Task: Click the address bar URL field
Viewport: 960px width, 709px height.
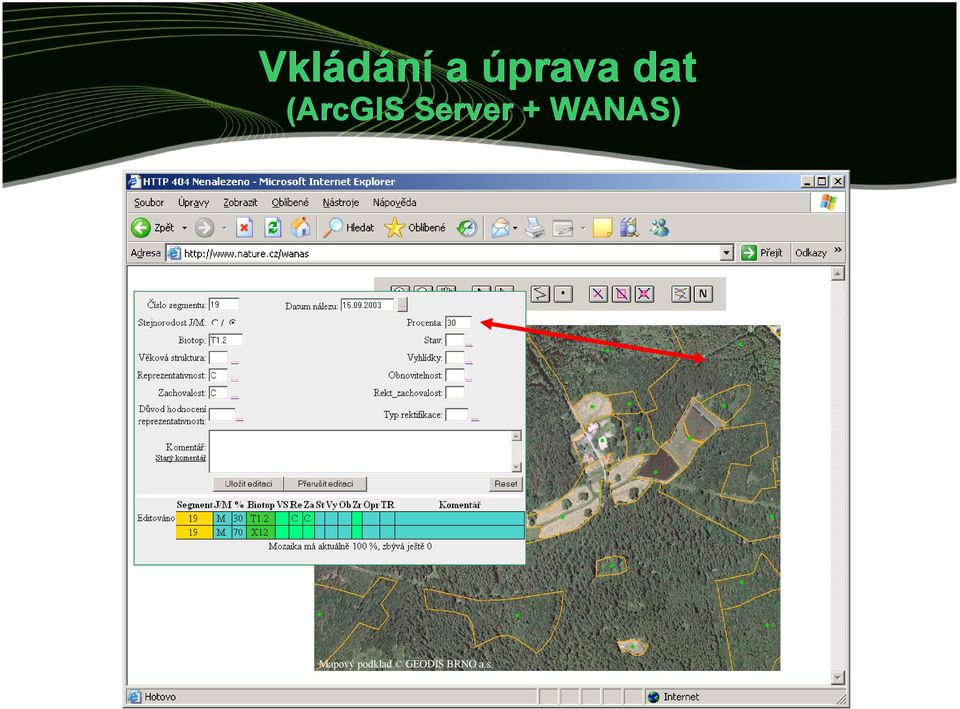Action: coord(450,253)
